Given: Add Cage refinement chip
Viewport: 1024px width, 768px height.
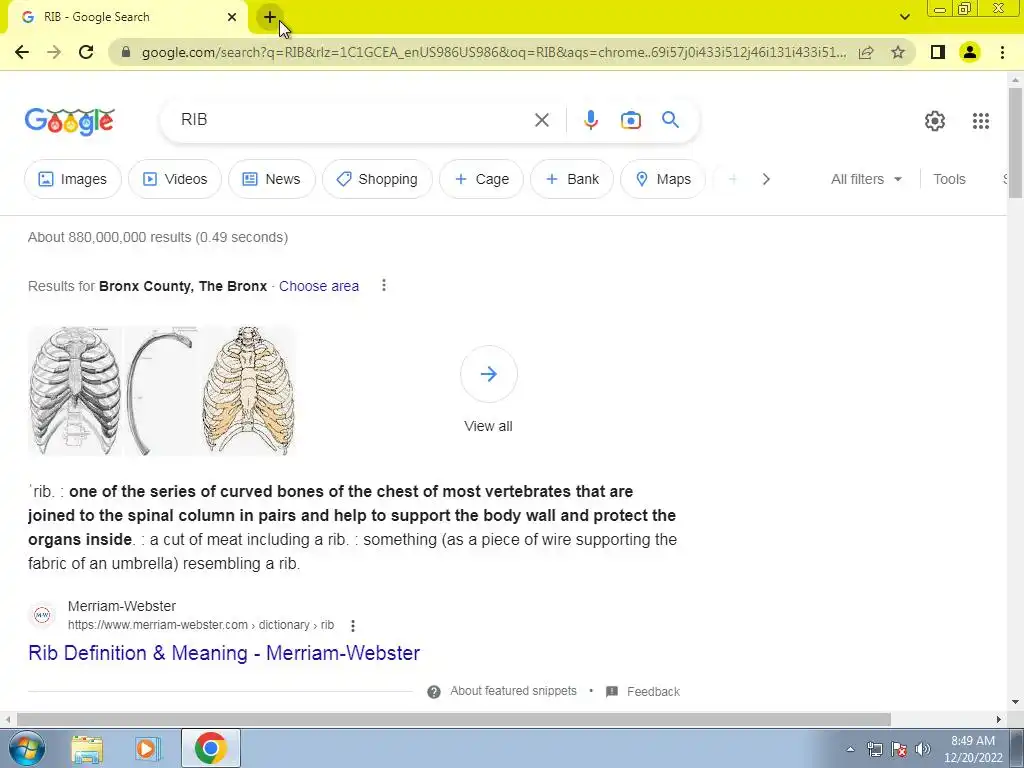Looking at the screenshot, I should 481,179.
